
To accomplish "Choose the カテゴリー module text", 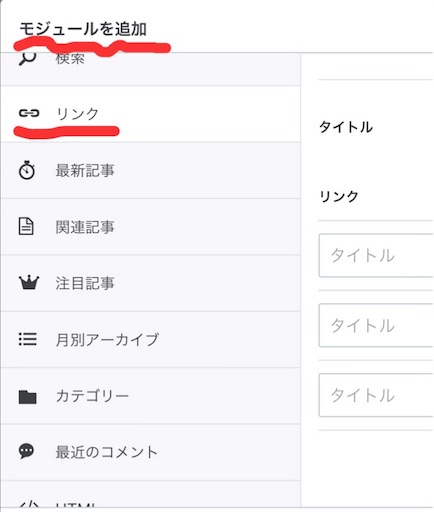I will point(92,396).
